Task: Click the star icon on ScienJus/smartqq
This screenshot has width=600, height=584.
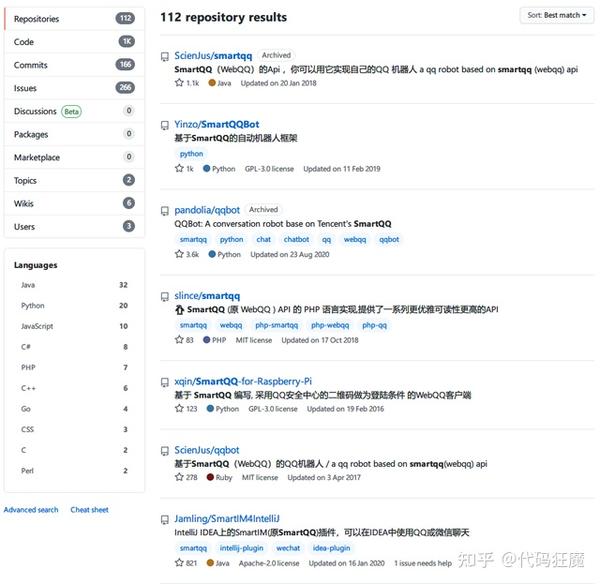Action: pyautogui.click(x=179, y=83)
